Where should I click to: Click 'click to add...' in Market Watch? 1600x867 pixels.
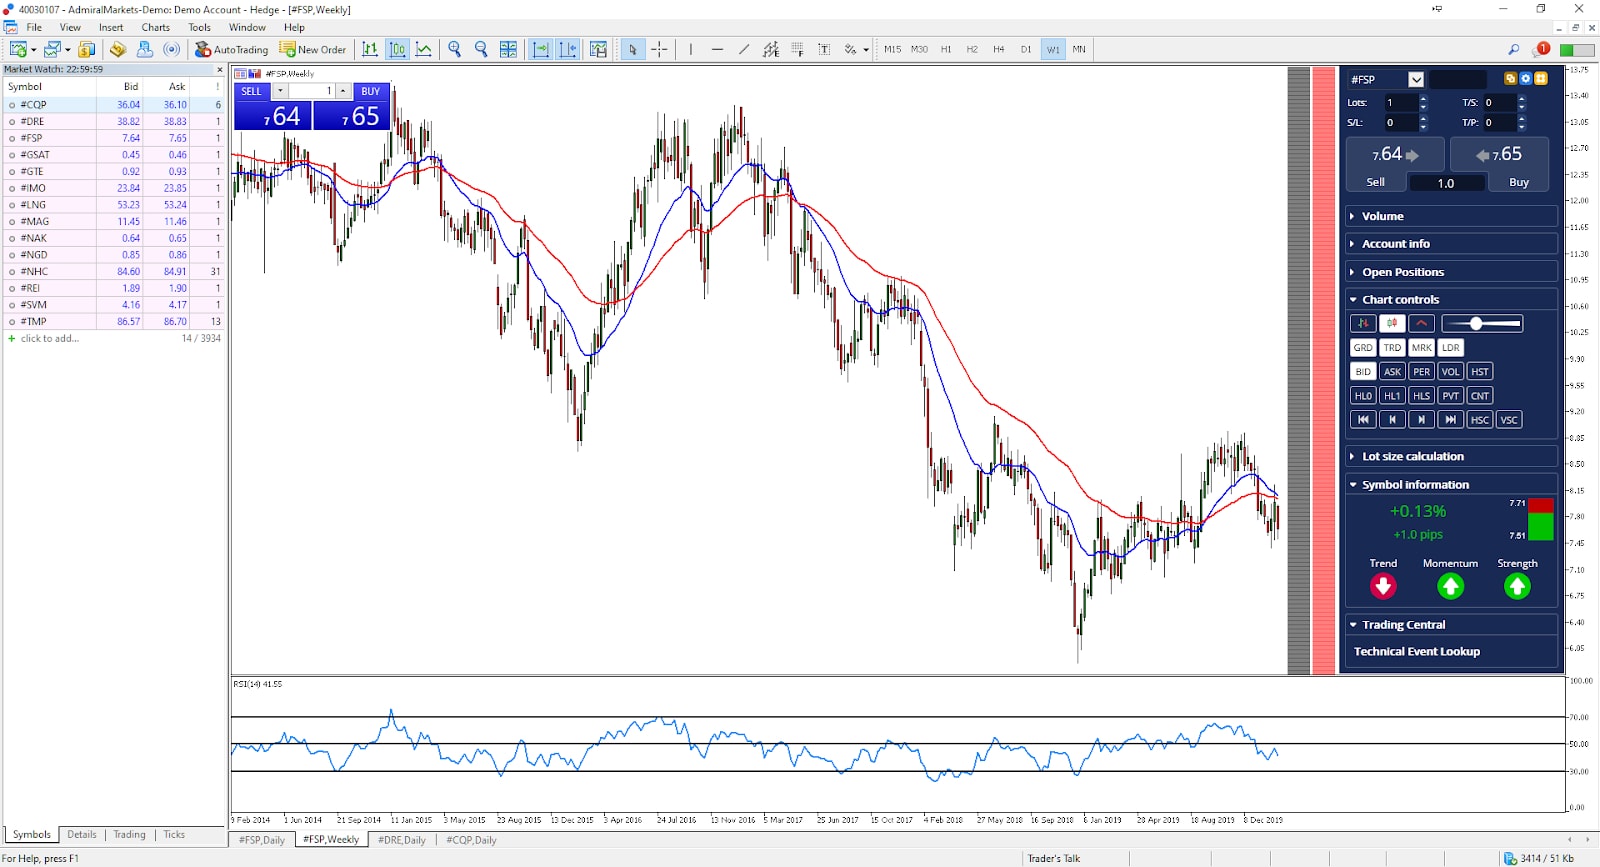(50, 338)
